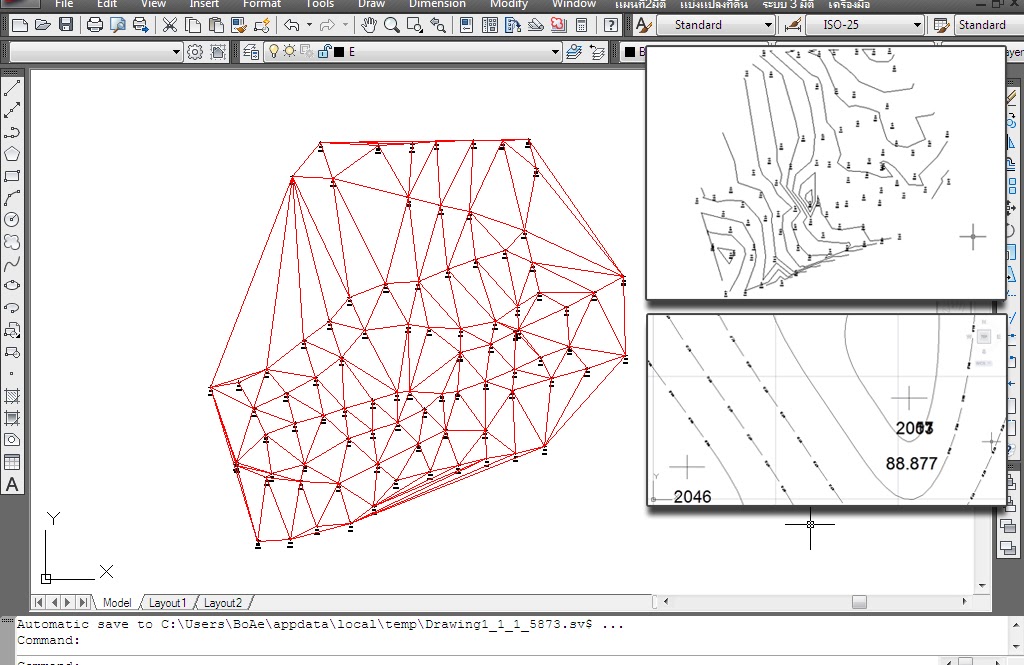Open the Dimension menu
This screenshot has width=1024, height=665.
pyautogui.click(x=437, y=4)
